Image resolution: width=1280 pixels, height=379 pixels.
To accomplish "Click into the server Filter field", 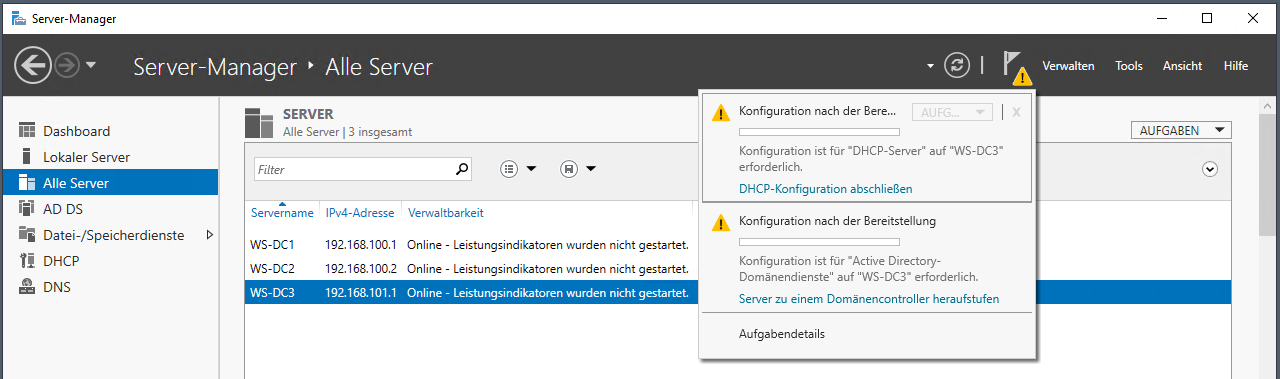I will 353,170.
